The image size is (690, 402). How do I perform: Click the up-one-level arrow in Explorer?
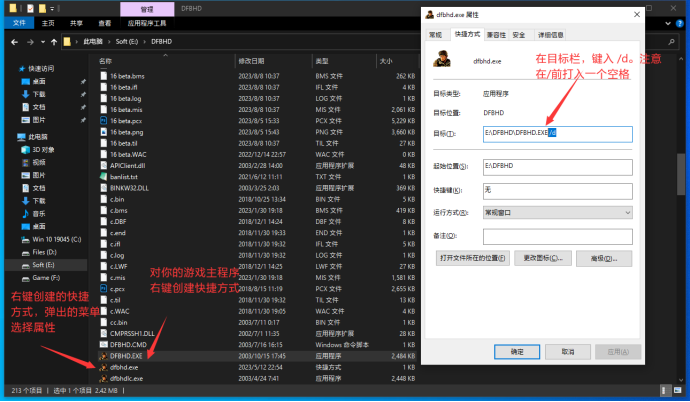[x=52, y=42]
